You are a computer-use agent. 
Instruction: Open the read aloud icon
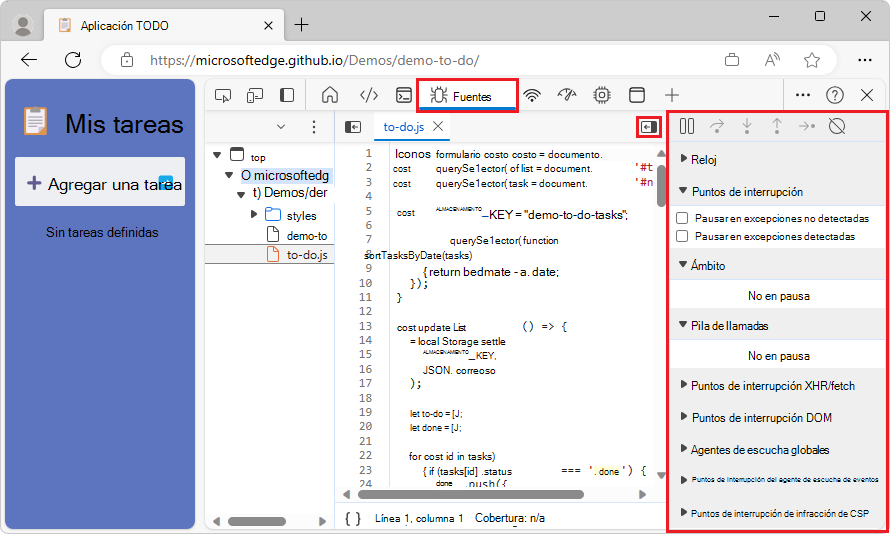click(x=772, y=60)
